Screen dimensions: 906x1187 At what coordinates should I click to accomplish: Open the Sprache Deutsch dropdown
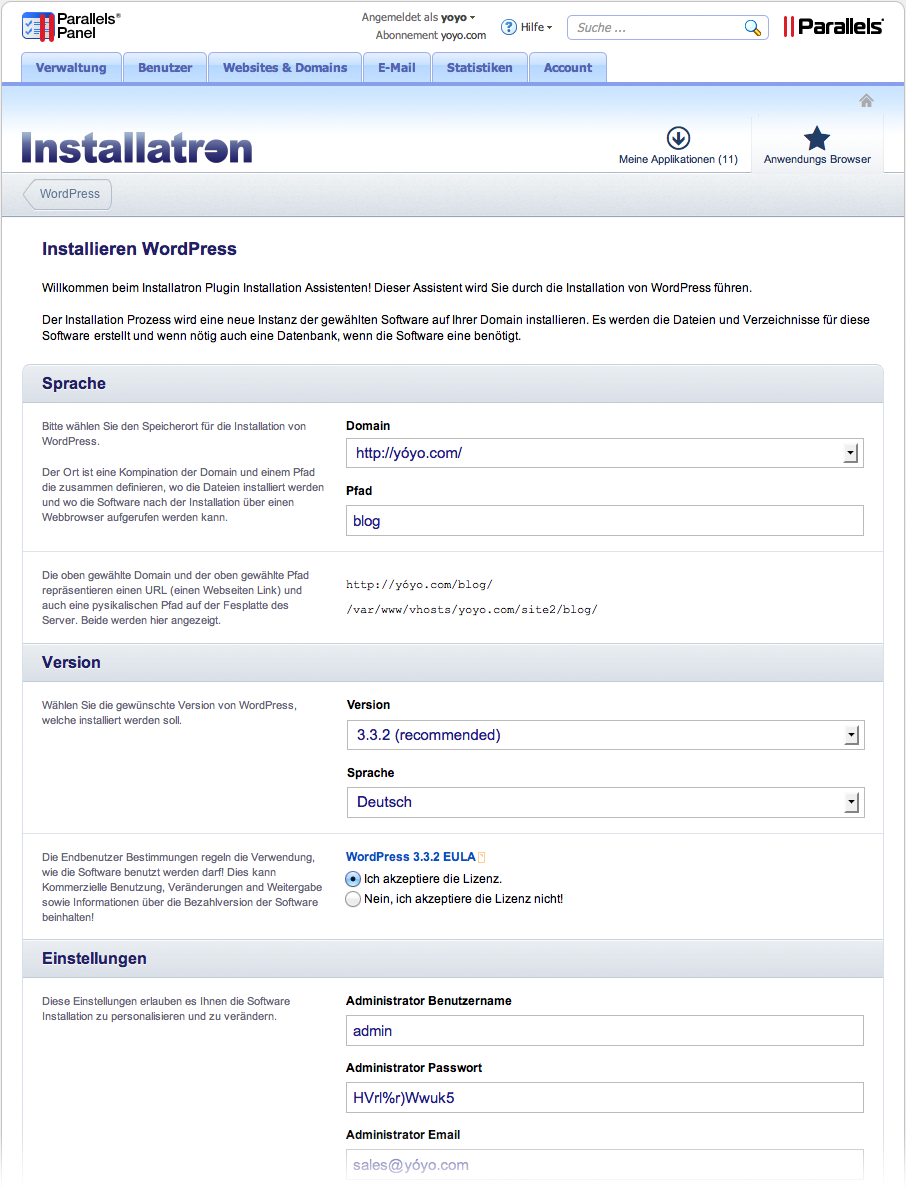pos(606,802)
